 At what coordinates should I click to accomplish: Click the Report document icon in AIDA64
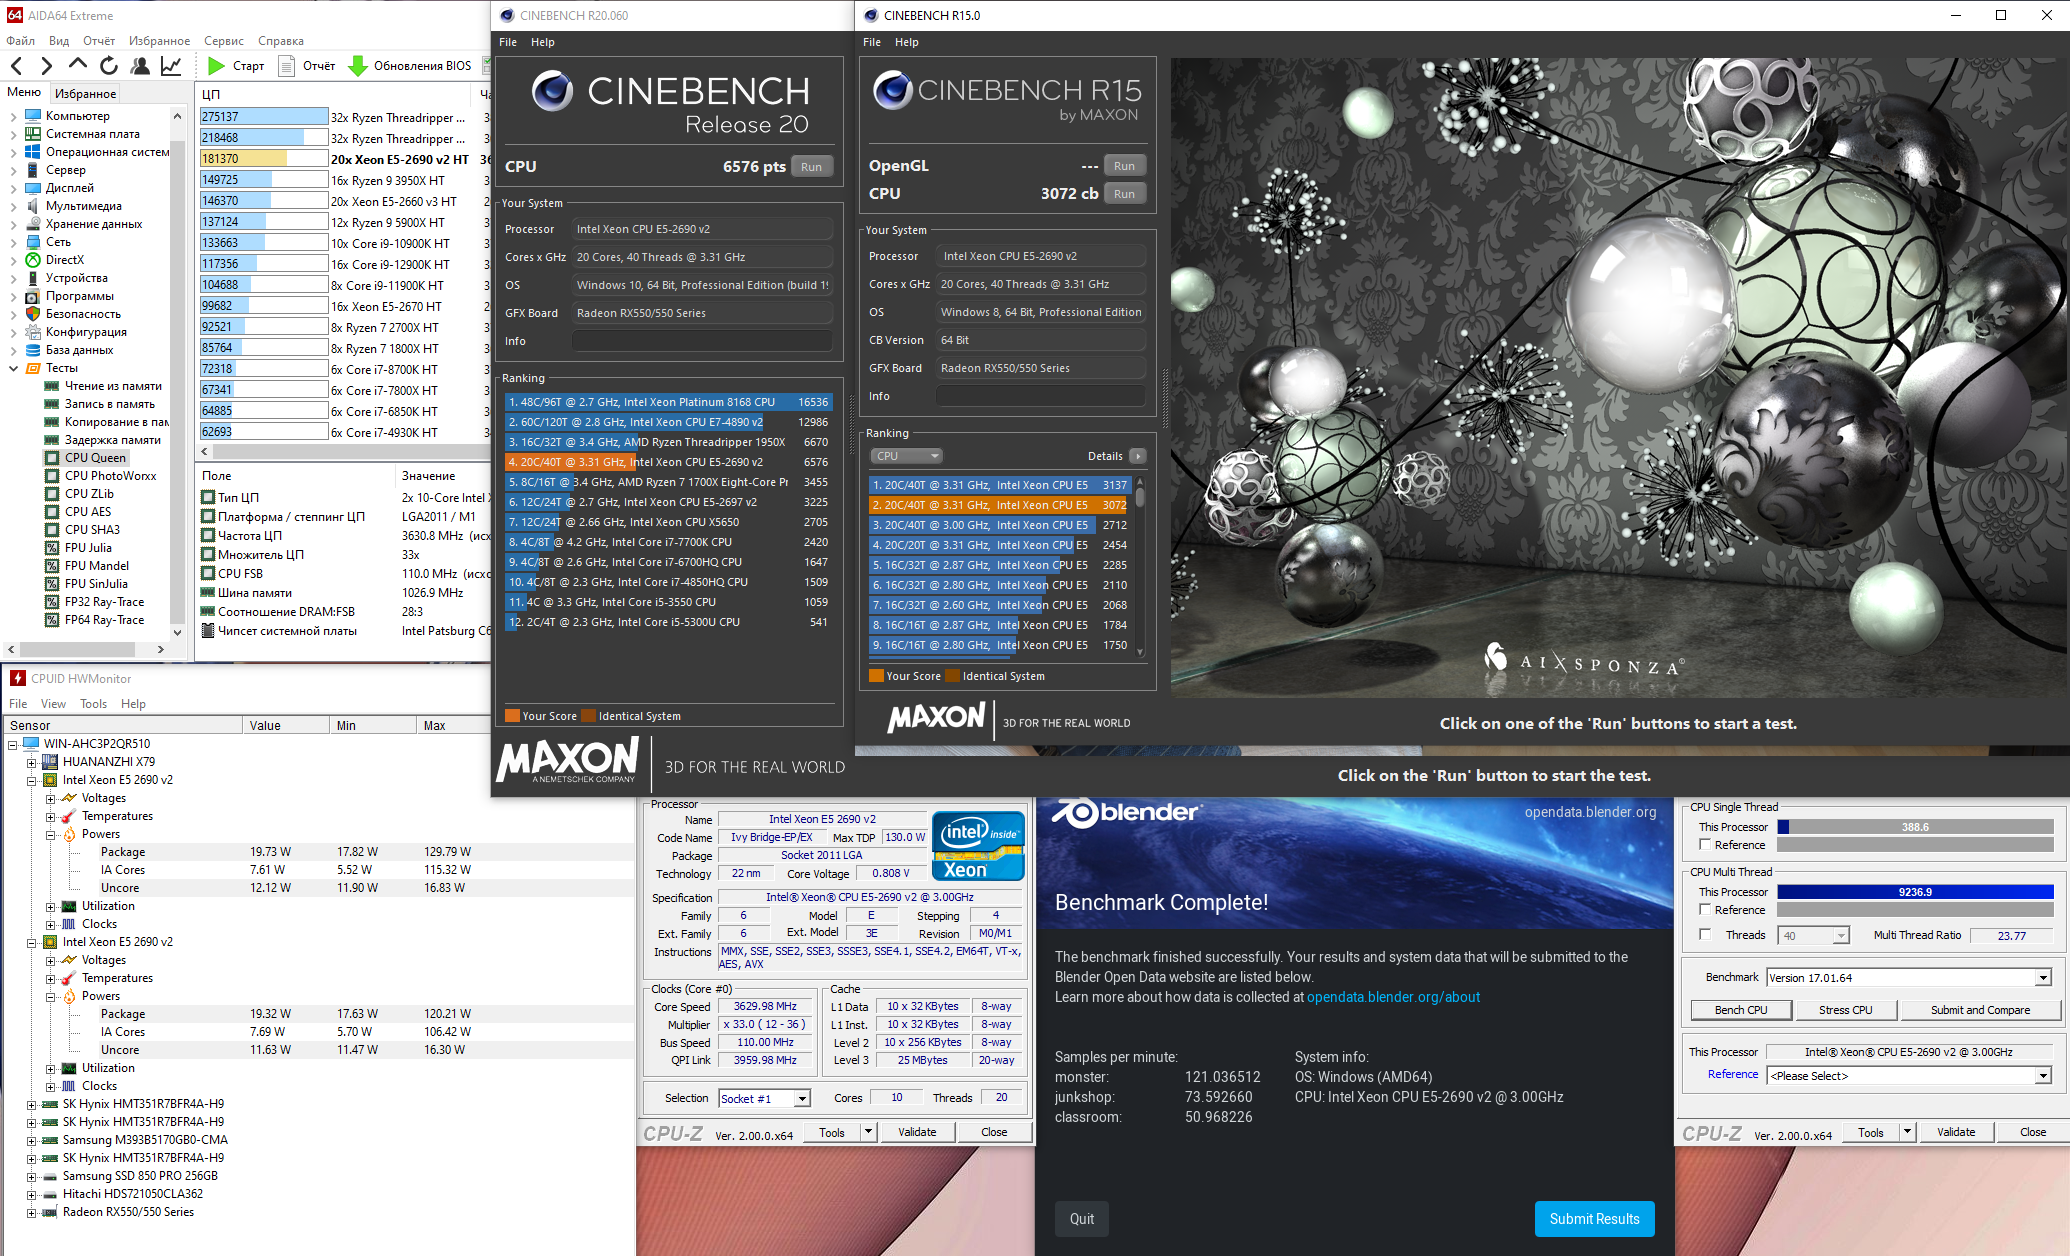pyautogui.click(x=287, y=66)
